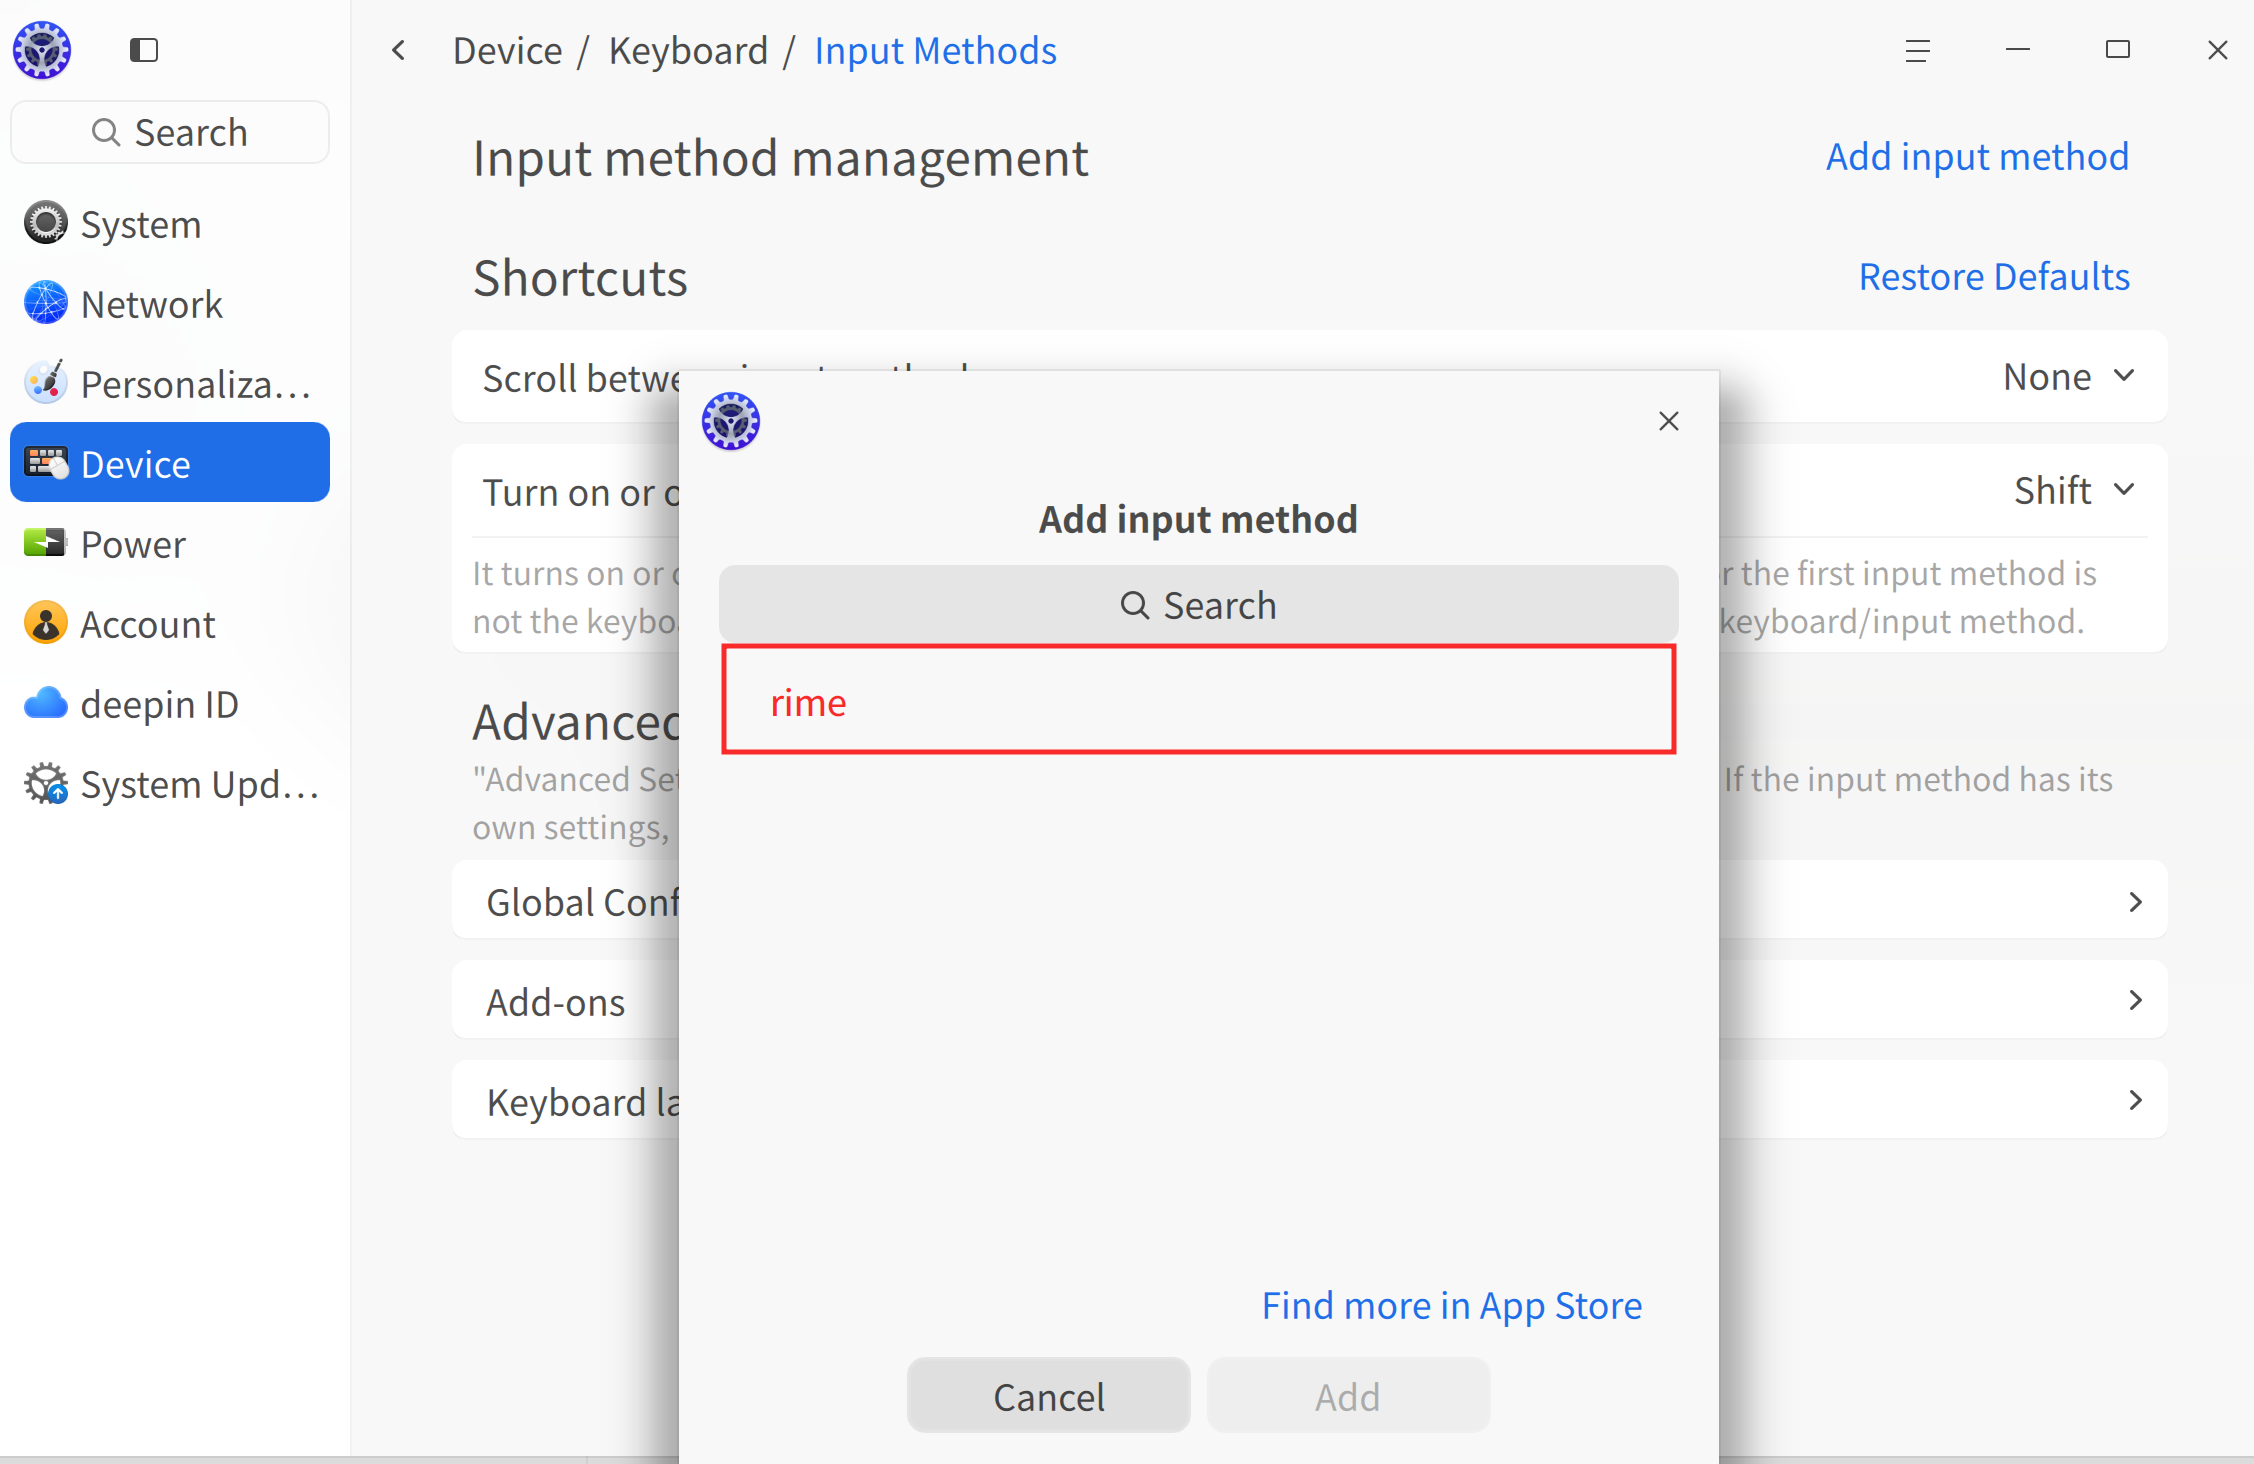The height and width of the screenshot is (1464, 2254).
Task: Expand the Shift shortcut dropdown
Action: tap(2073, 490)
